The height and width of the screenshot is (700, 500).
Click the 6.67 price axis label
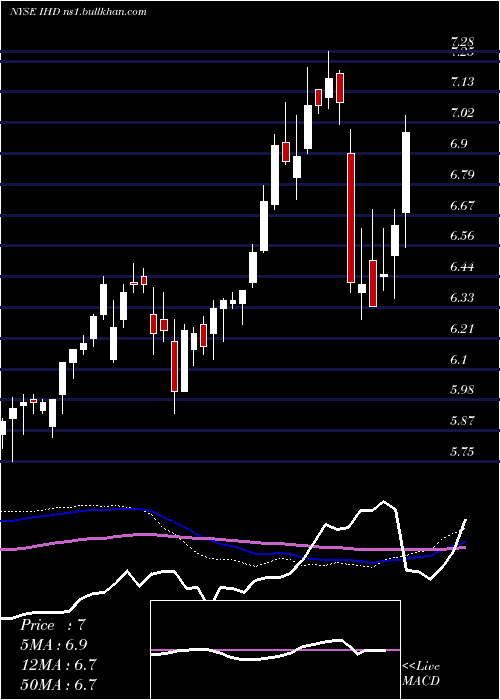click(x=462, y=206)
